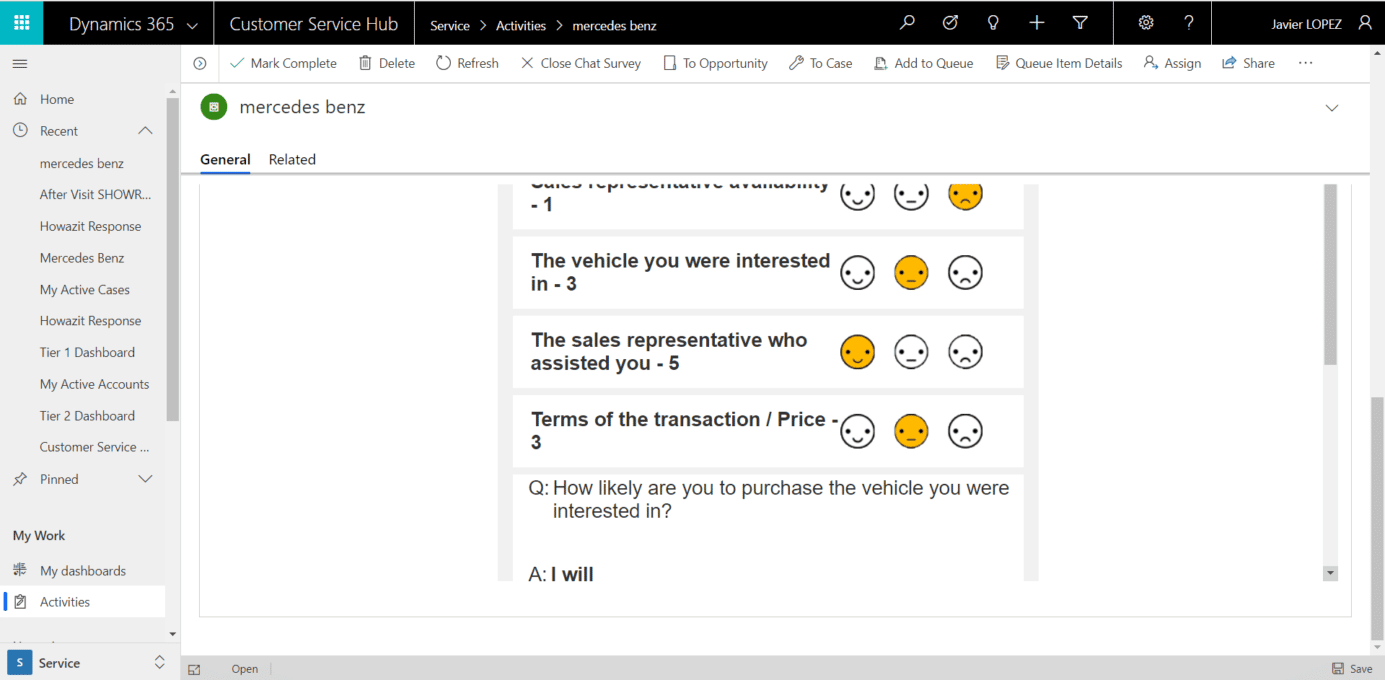Screen dimensions: 1385x680
Task: Open recent item My Active Cases
Action: [x=85, y=290]
